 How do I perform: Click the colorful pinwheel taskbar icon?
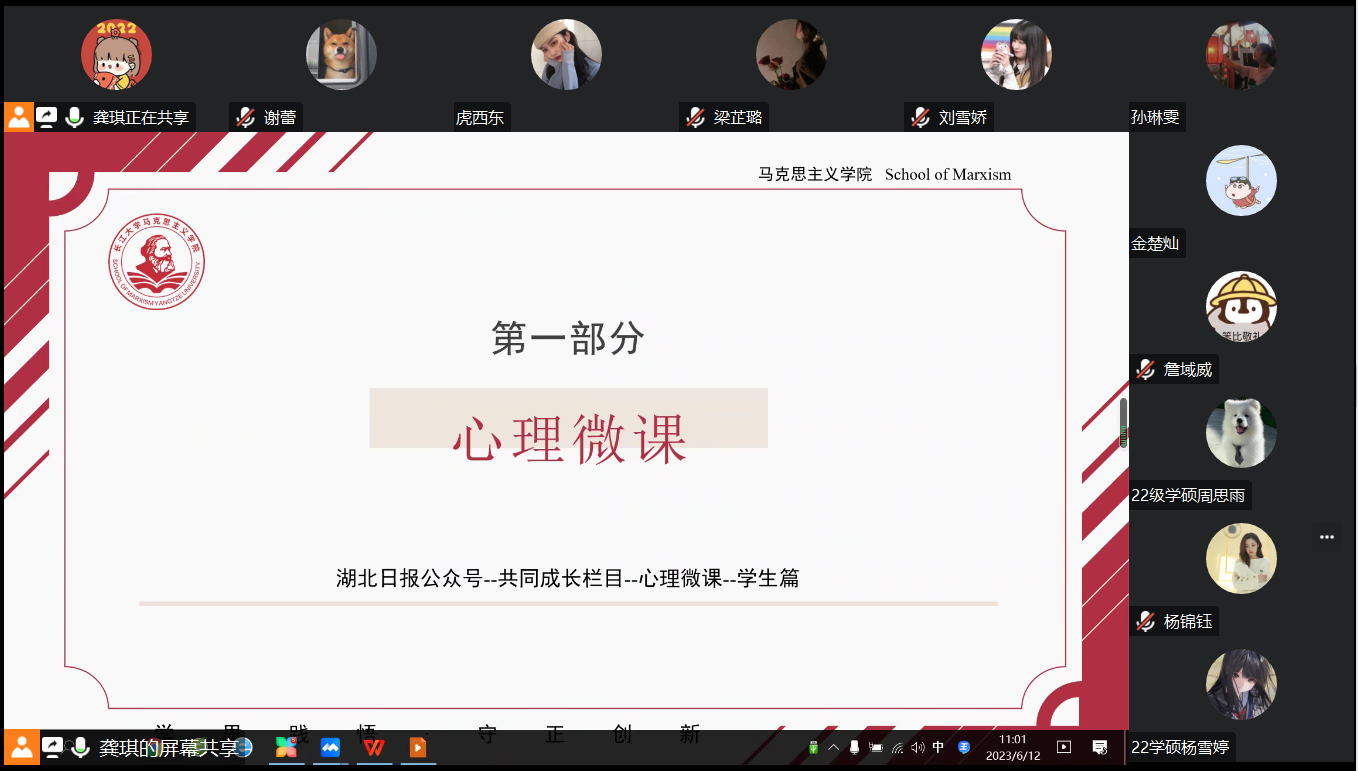click(x=287, y=747)
